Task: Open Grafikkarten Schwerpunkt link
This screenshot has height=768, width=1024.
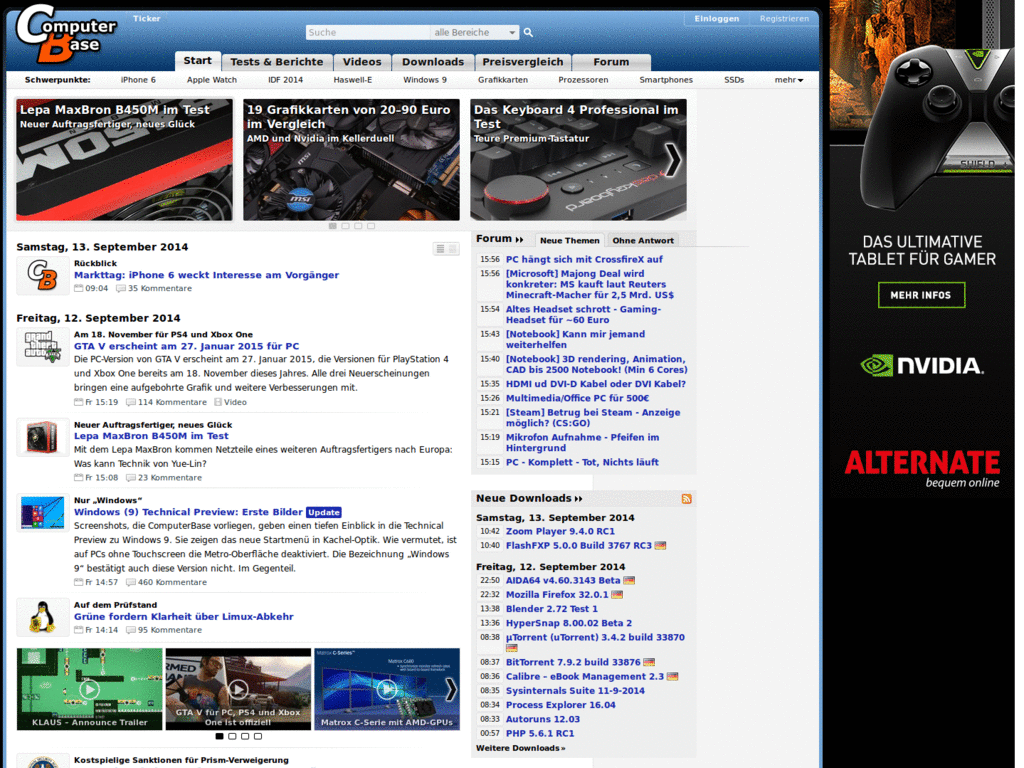Action: [503, 80]
